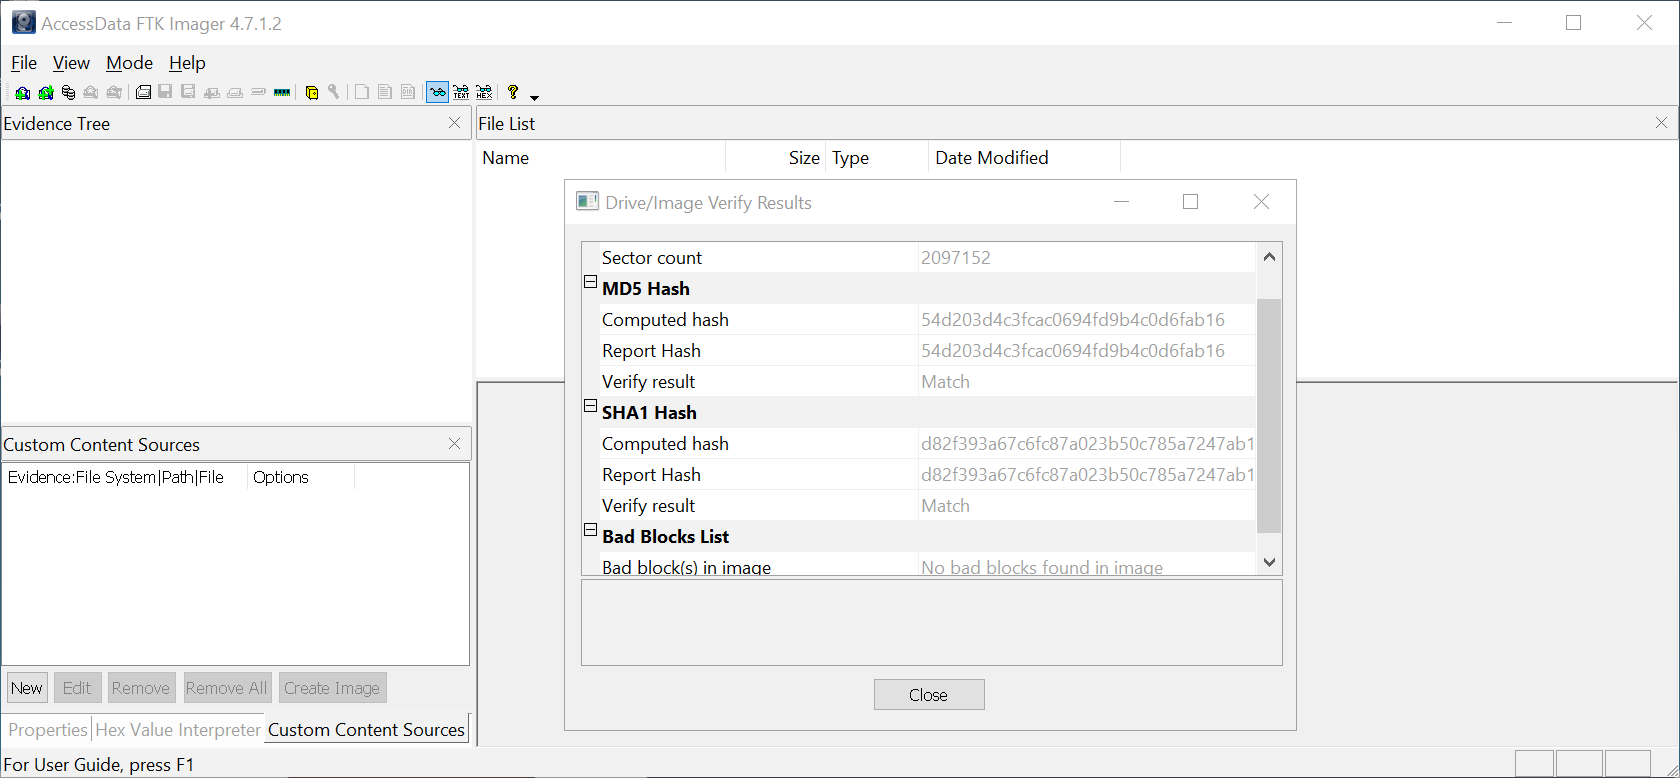Collapse the MD5 Hash section
Viewport: 1680px width, 778px height.
click(x=590, y=282)
